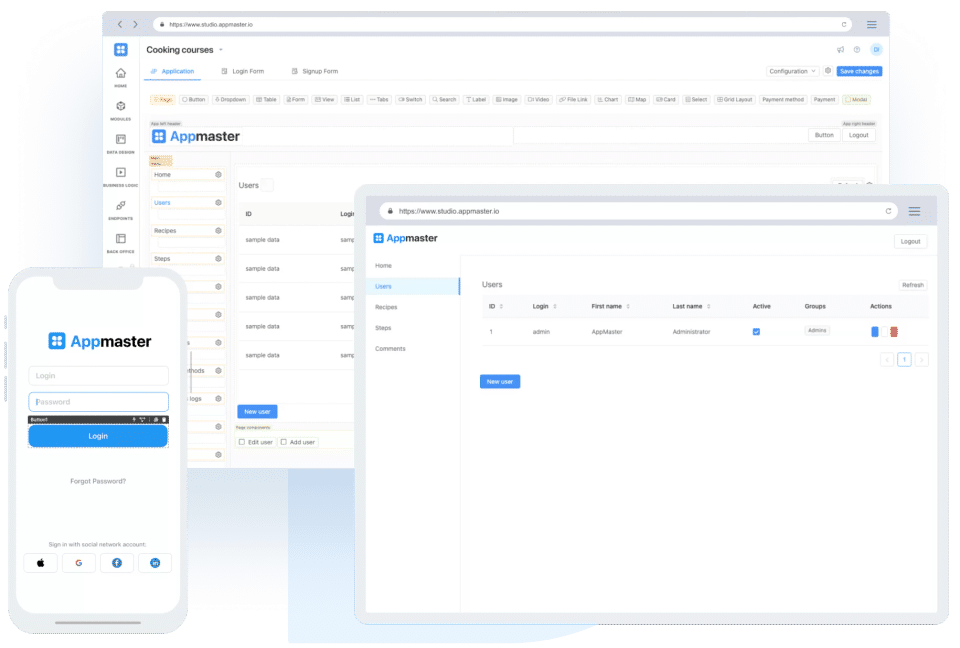
Task: Open settings gear next to Configuration
Action: [828, 71]
